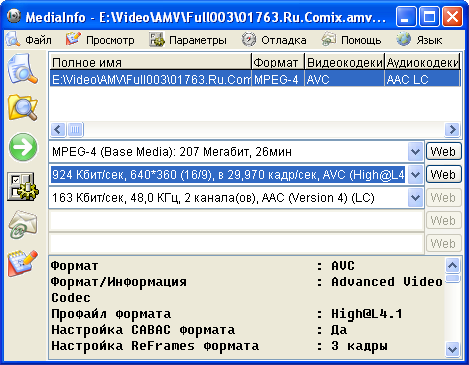The image size is (469, 365).
Task: Expand the 163 Кбит/сек audio stream dropdown
Action: (415, 198)
